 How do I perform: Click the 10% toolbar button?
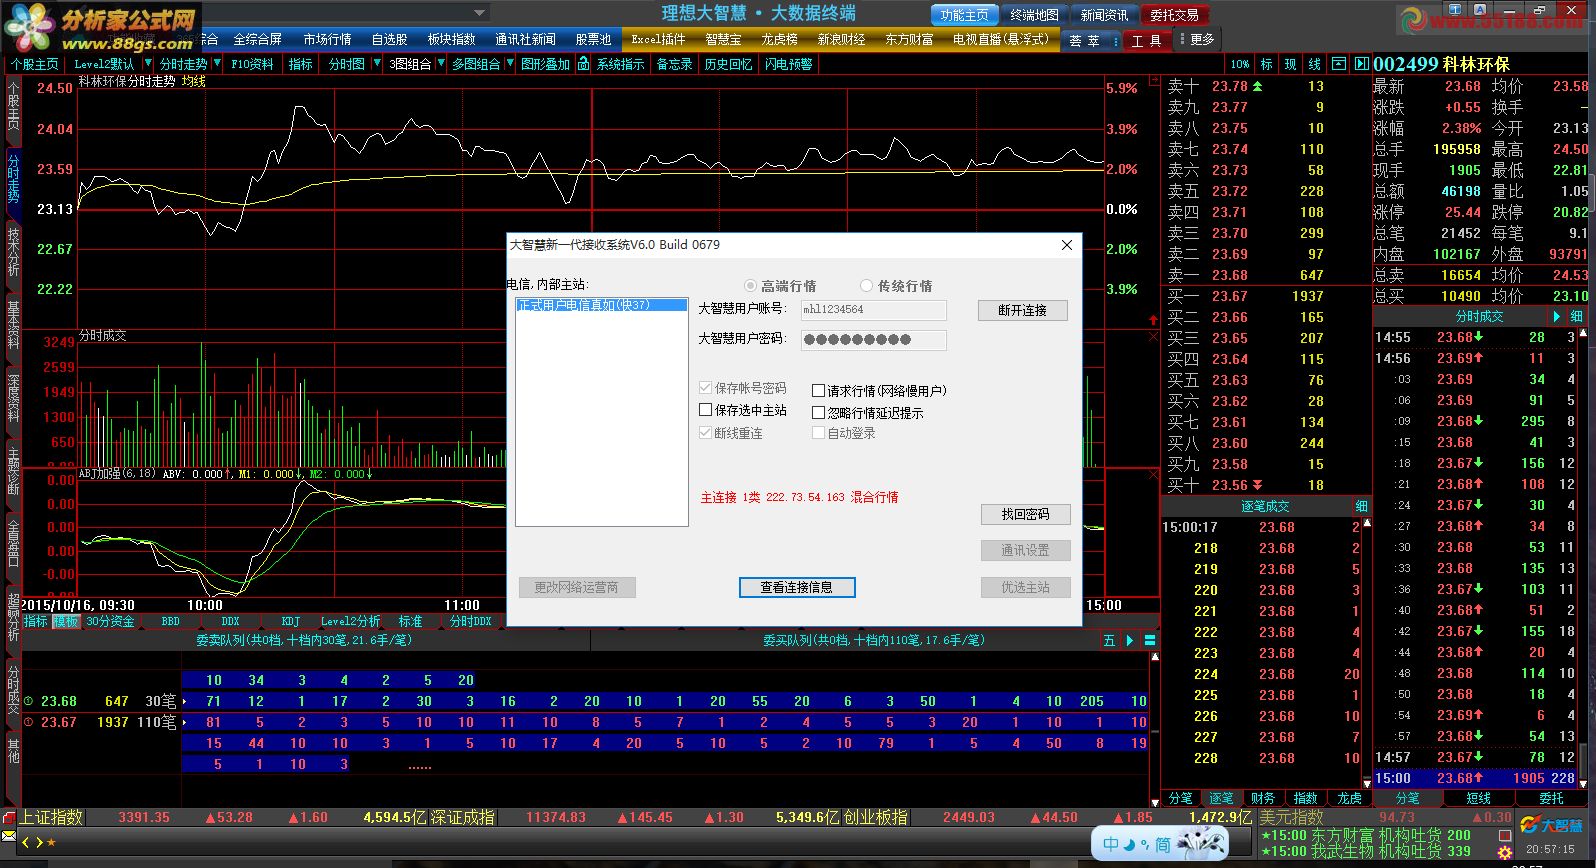pos(1240,64)
